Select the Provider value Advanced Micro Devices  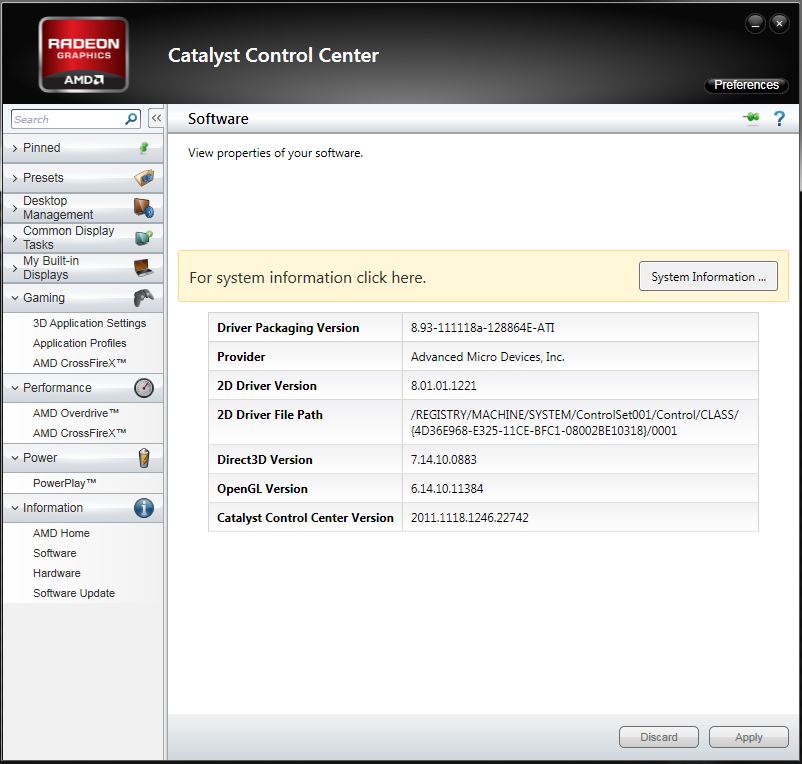coord(487,357)
